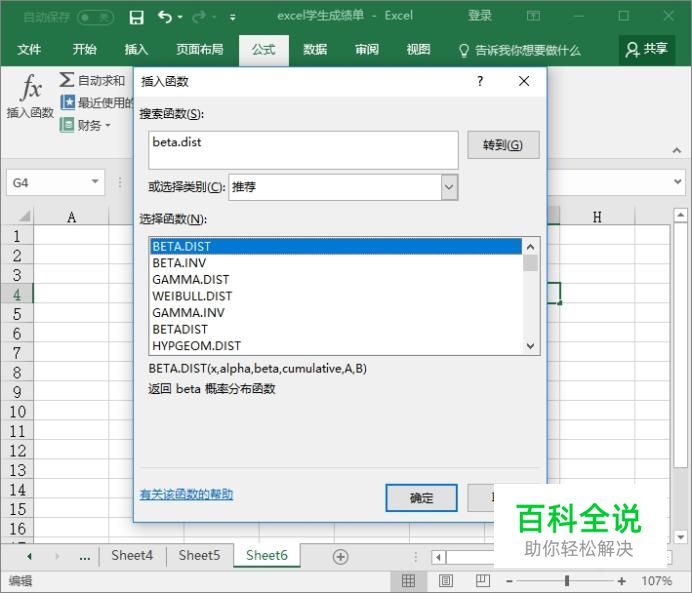Click the search function field with beta.dist
The width and height of the screenshot is (692, 593).
click(303, 150)
